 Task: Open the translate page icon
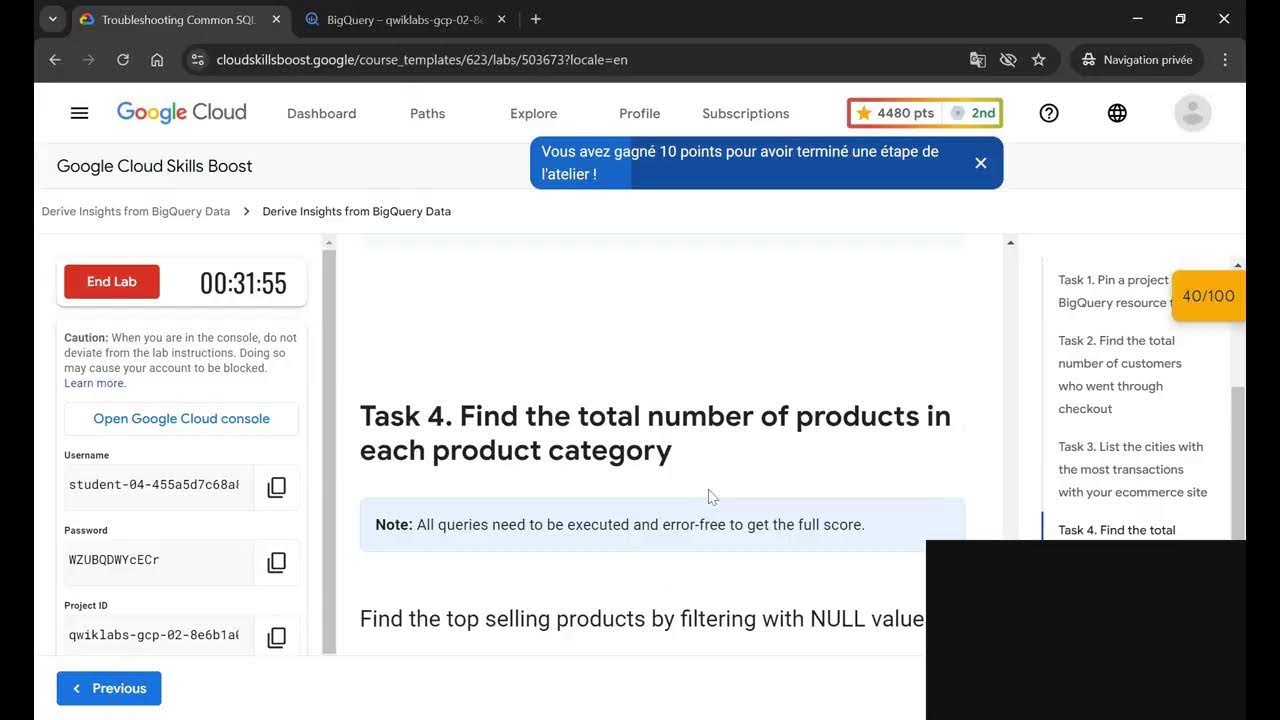click(978, 60)
